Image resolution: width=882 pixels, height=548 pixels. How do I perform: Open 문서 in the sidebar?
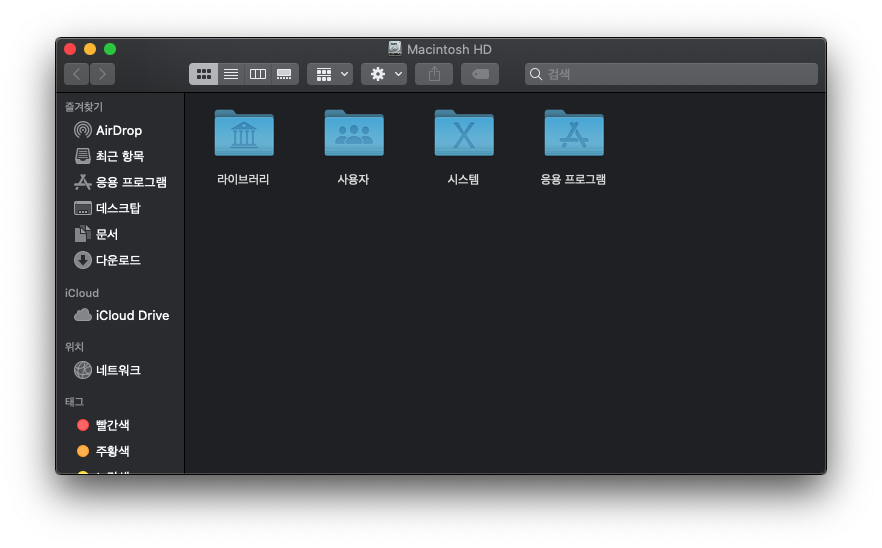tap(96, 234)
